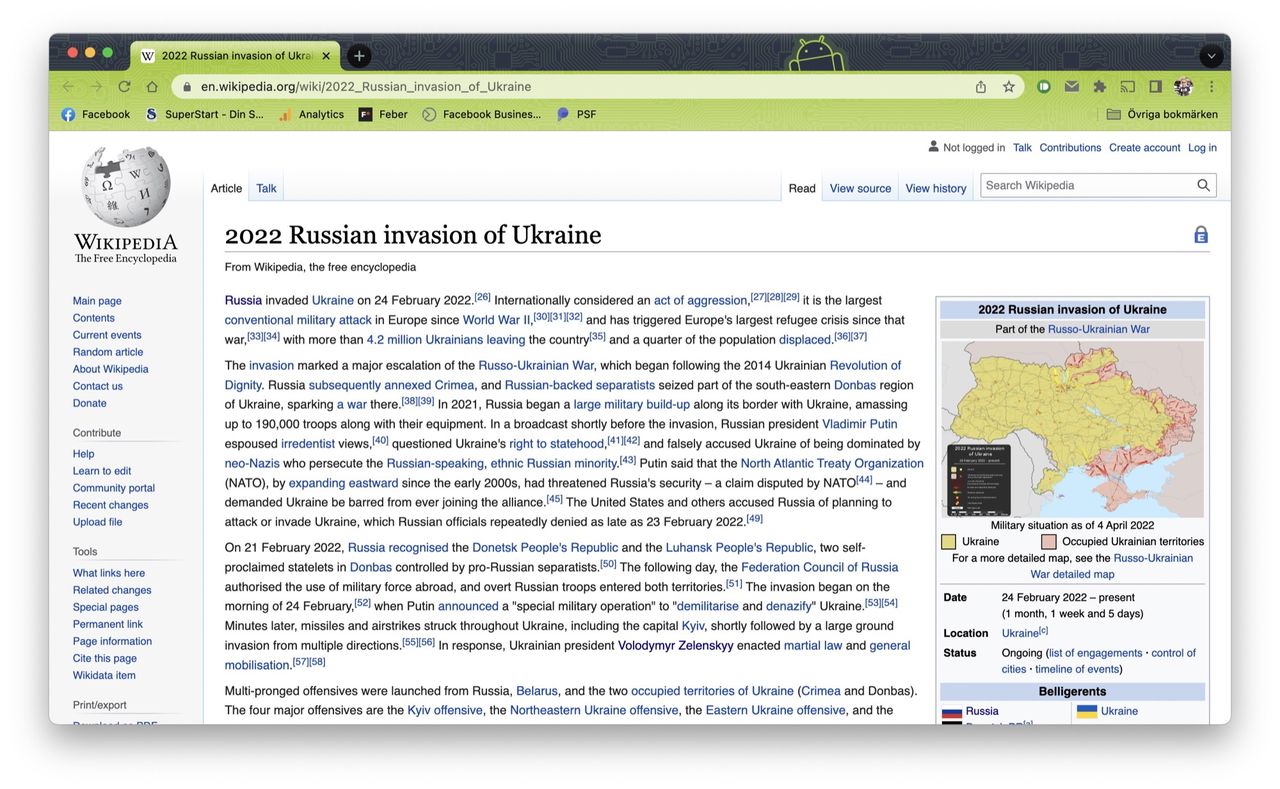The image size is (1280, 789).
Task: Click the Wikipedia search magnifier
Action: point(1203,185)
